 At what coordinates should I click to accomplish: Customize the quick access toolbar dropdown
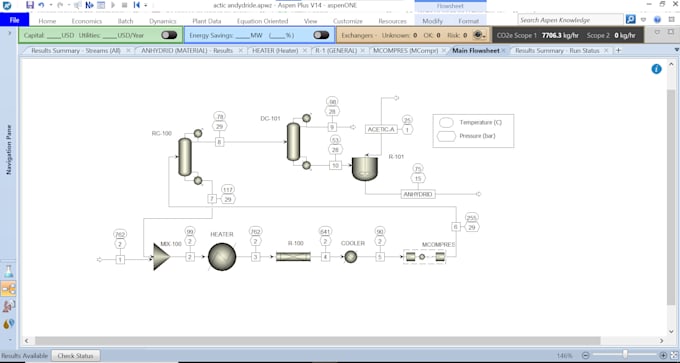tap(146, 5)
